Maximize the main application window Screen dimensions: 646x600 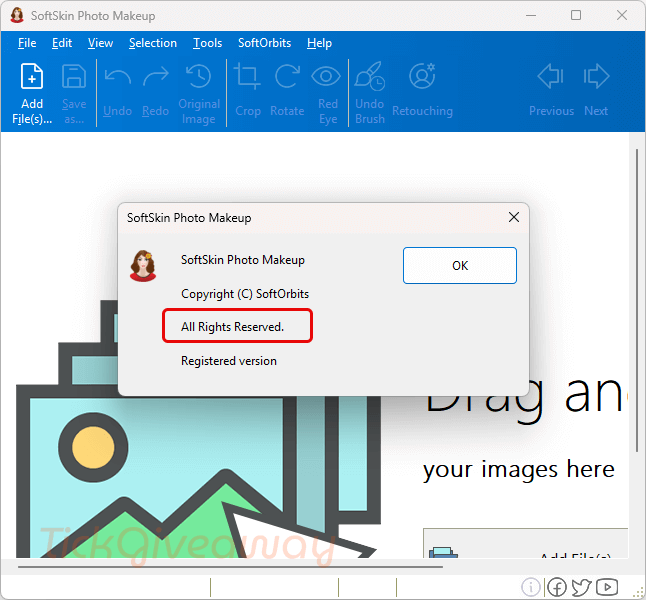pyautogui.click(x=576, y=15)
